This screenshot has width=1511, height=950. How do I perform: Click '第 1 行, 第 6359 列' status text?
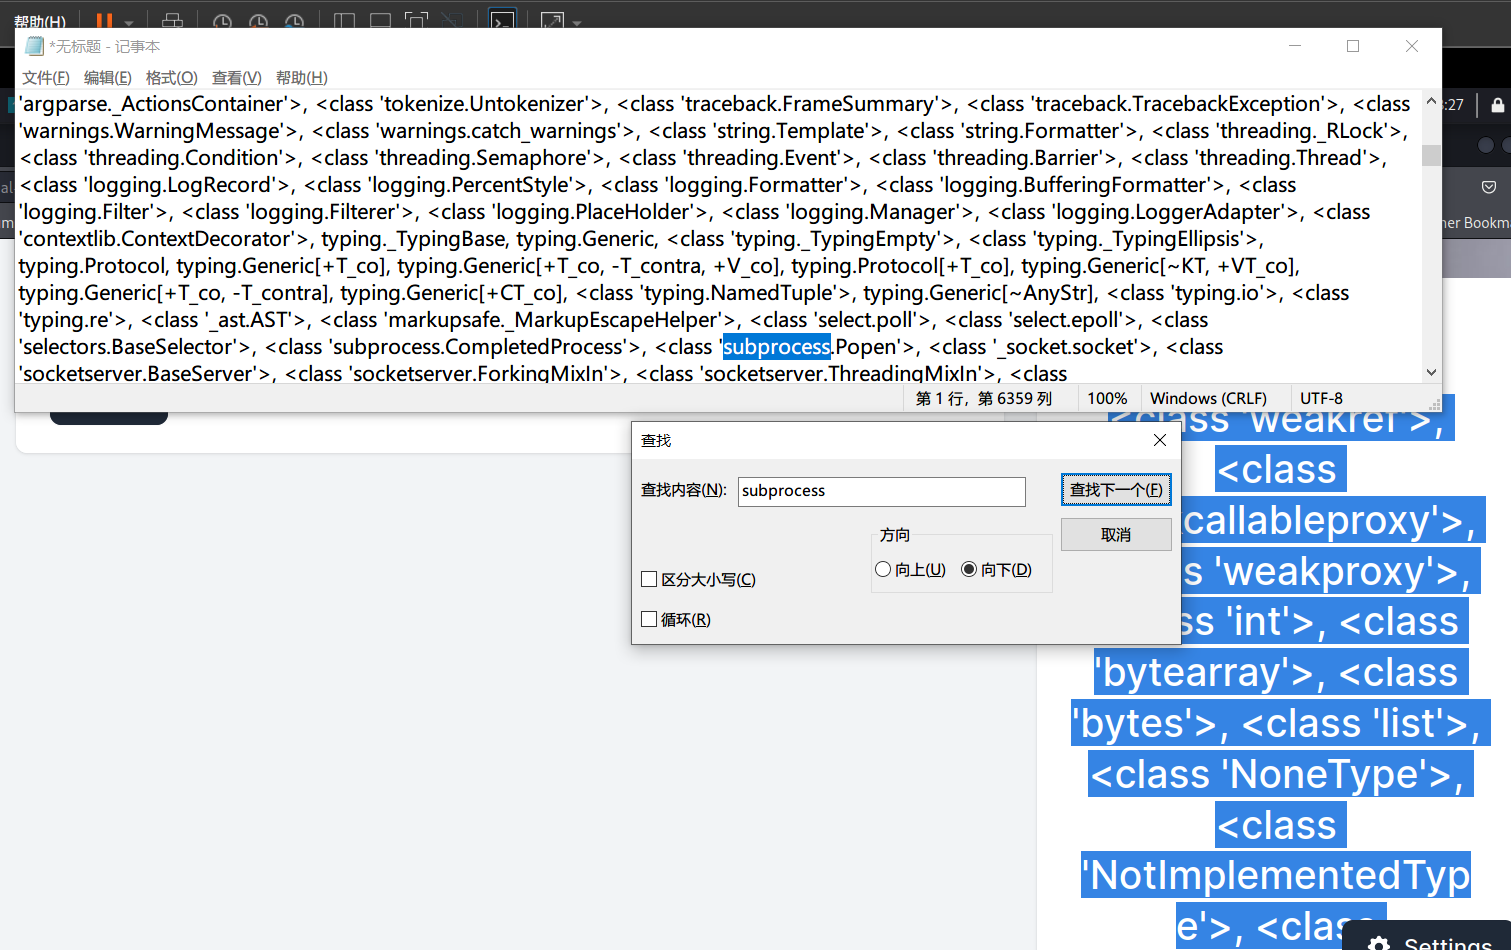click(984, 398)
